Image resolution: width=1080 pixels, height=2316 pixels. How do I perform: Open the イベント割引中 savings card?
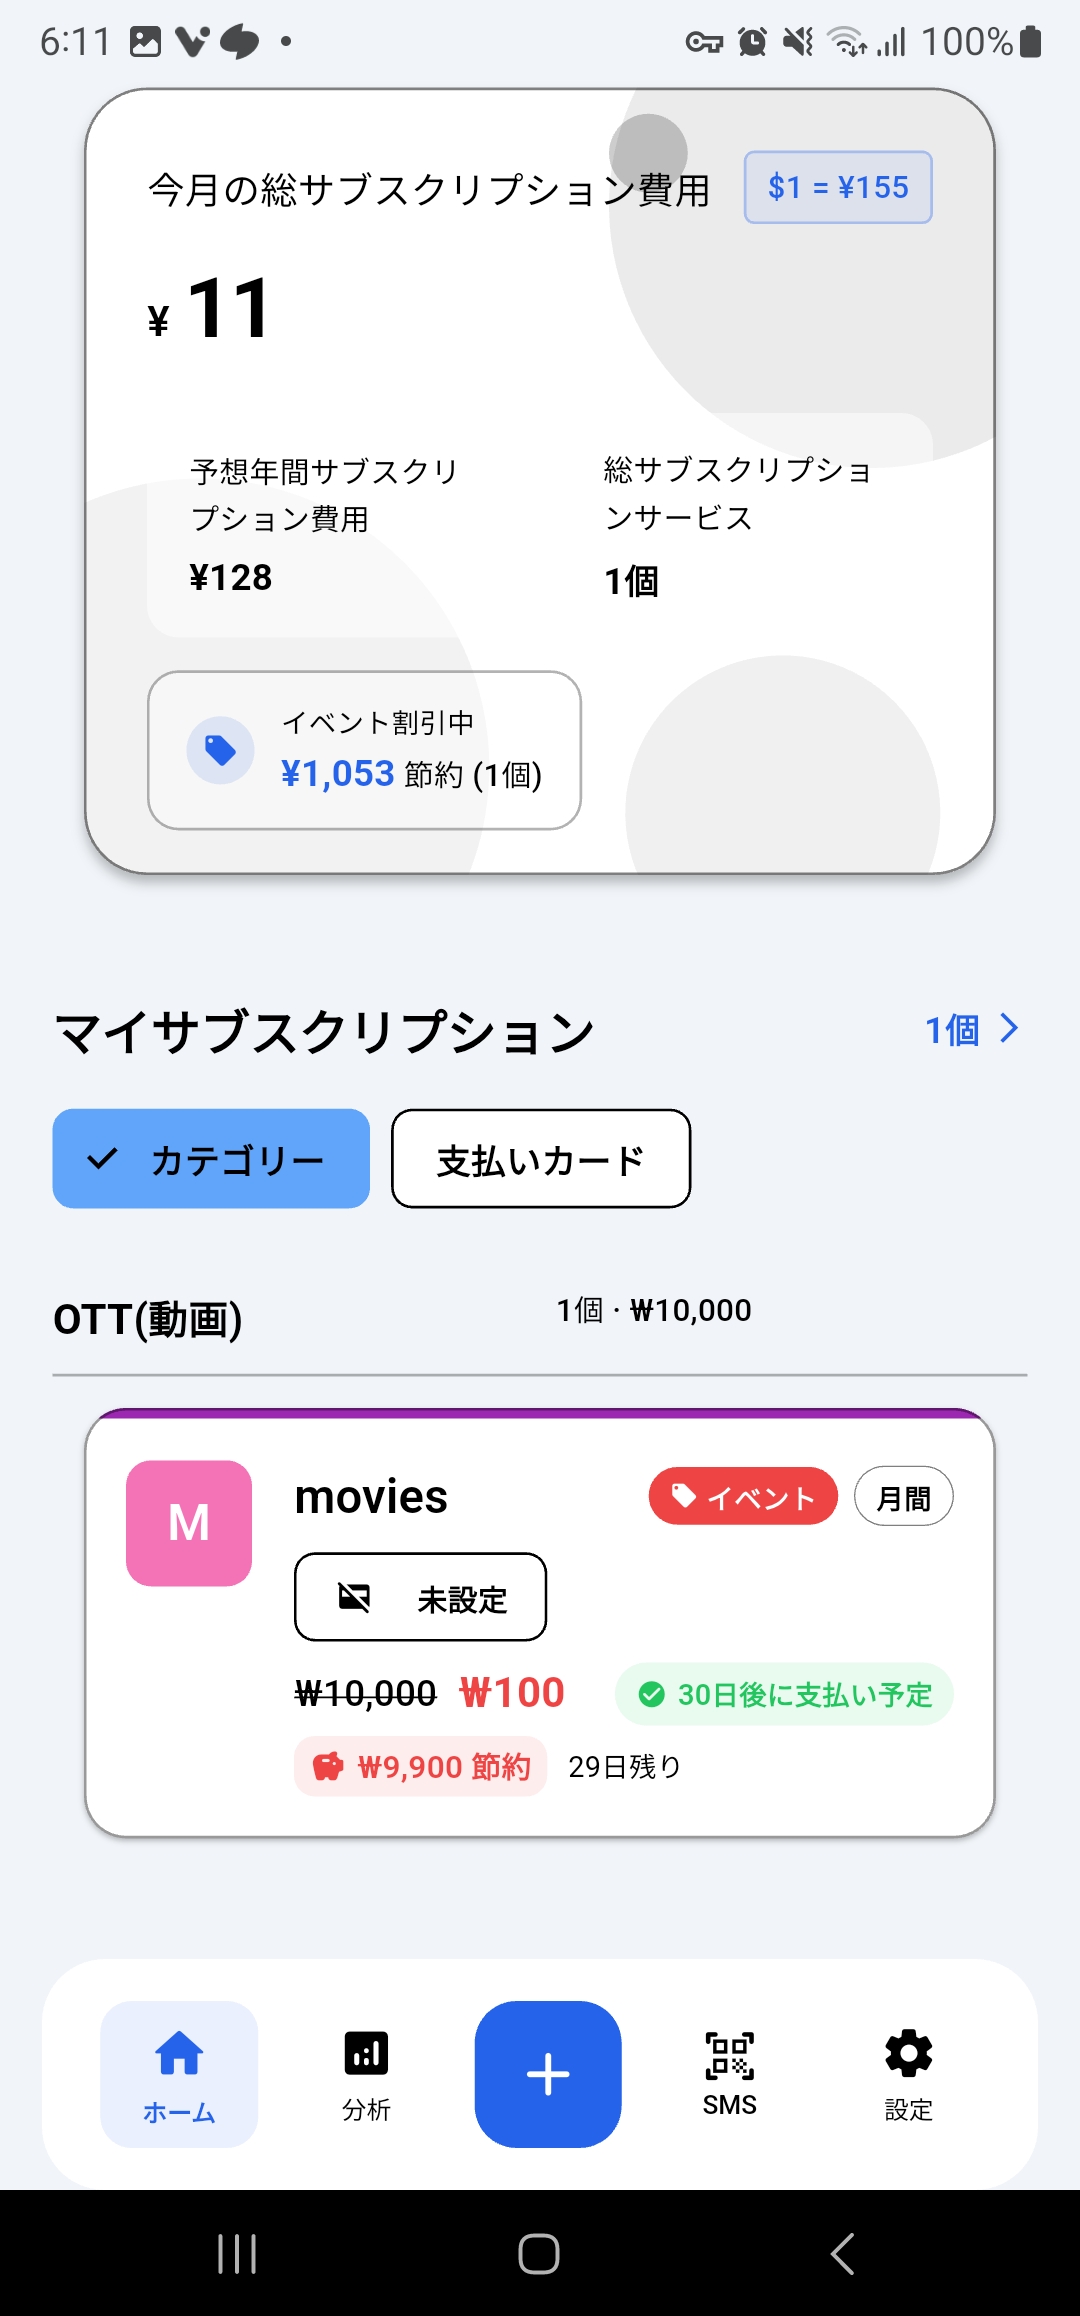(364, 750)
